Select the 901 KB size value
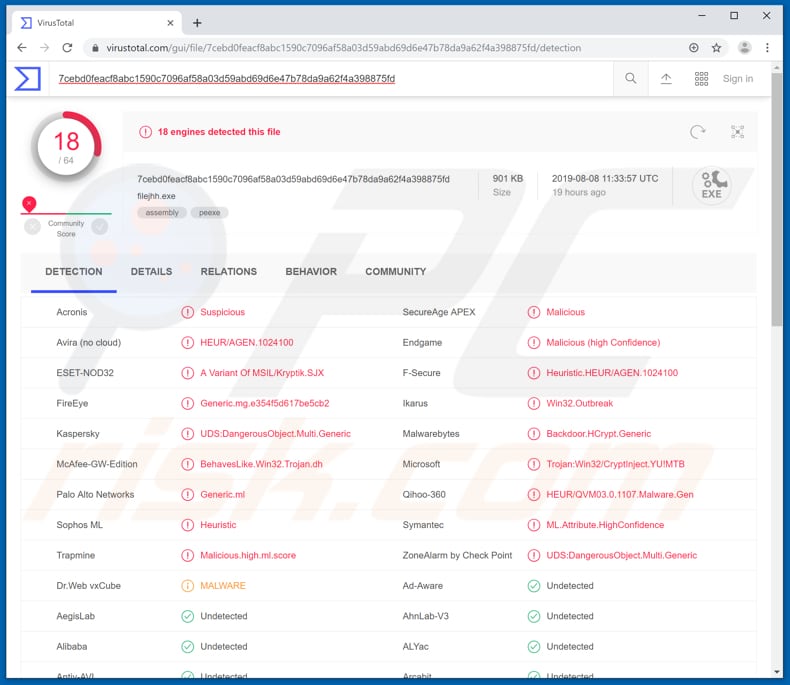The width and height of the screenshot is (790, 685). click(508, 178)
